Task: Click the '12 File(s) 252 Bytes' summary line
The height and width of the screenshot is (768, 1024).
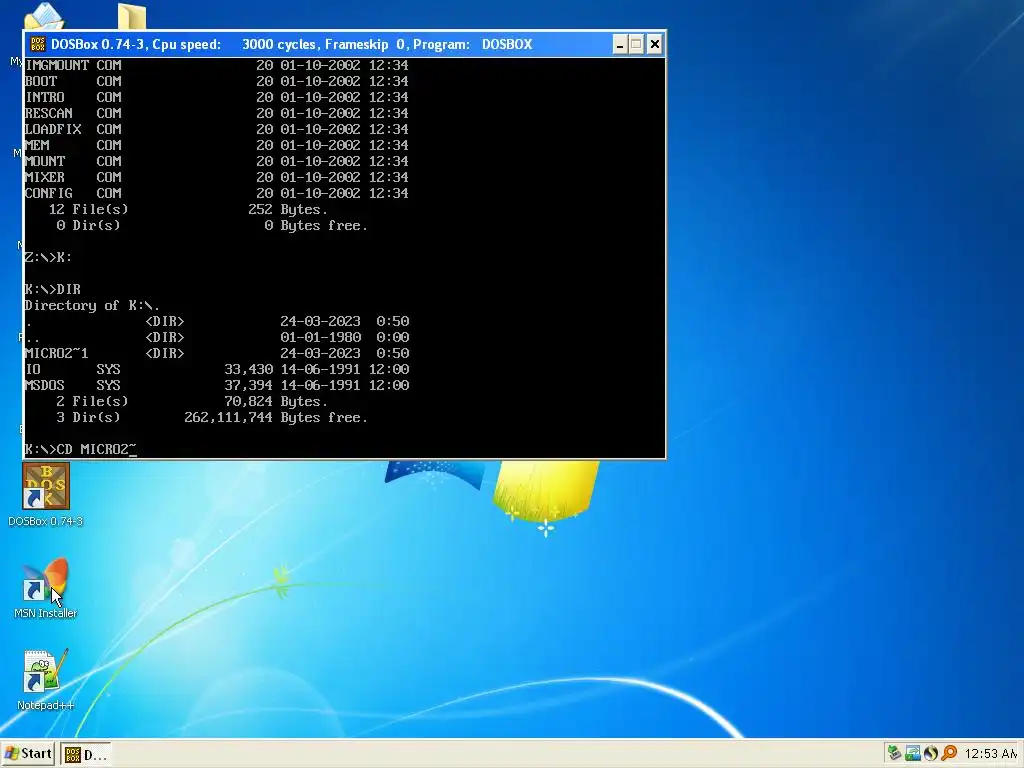Action: (x=188, y=209)
